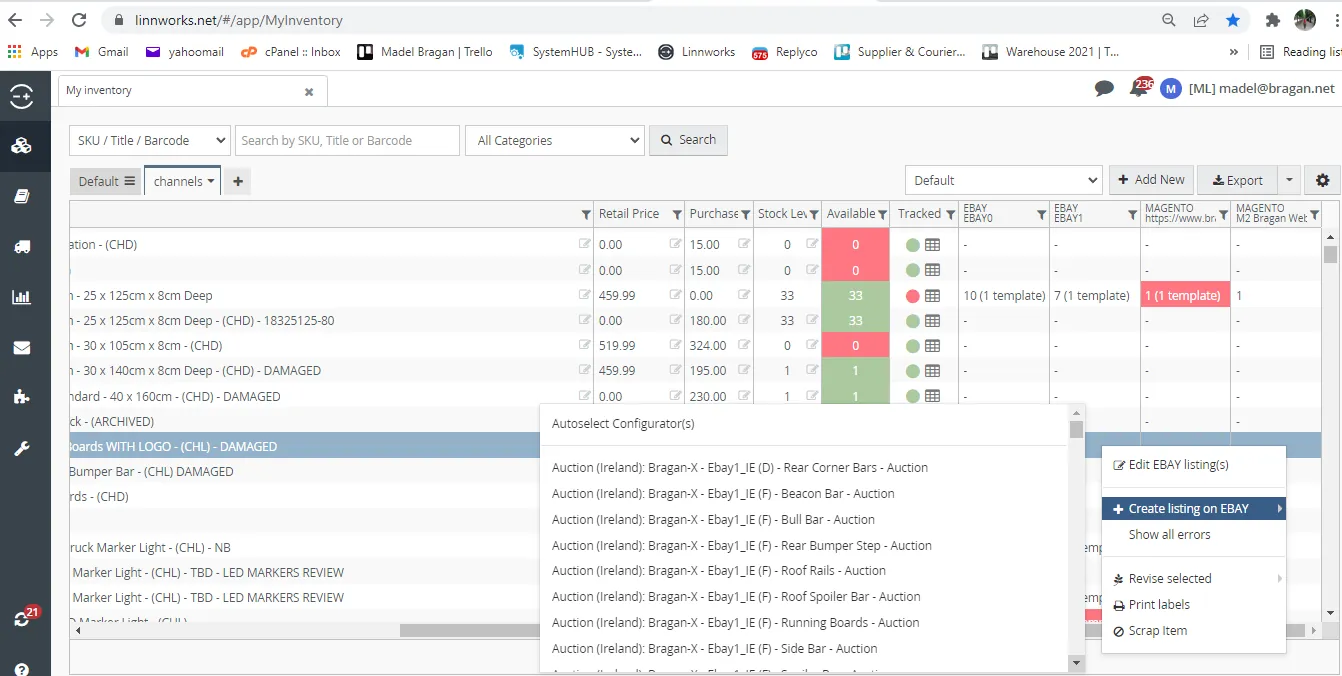
Task: Toggle tracked indicator in the 180.00 purchase row
Action: [x=912, y=321]
